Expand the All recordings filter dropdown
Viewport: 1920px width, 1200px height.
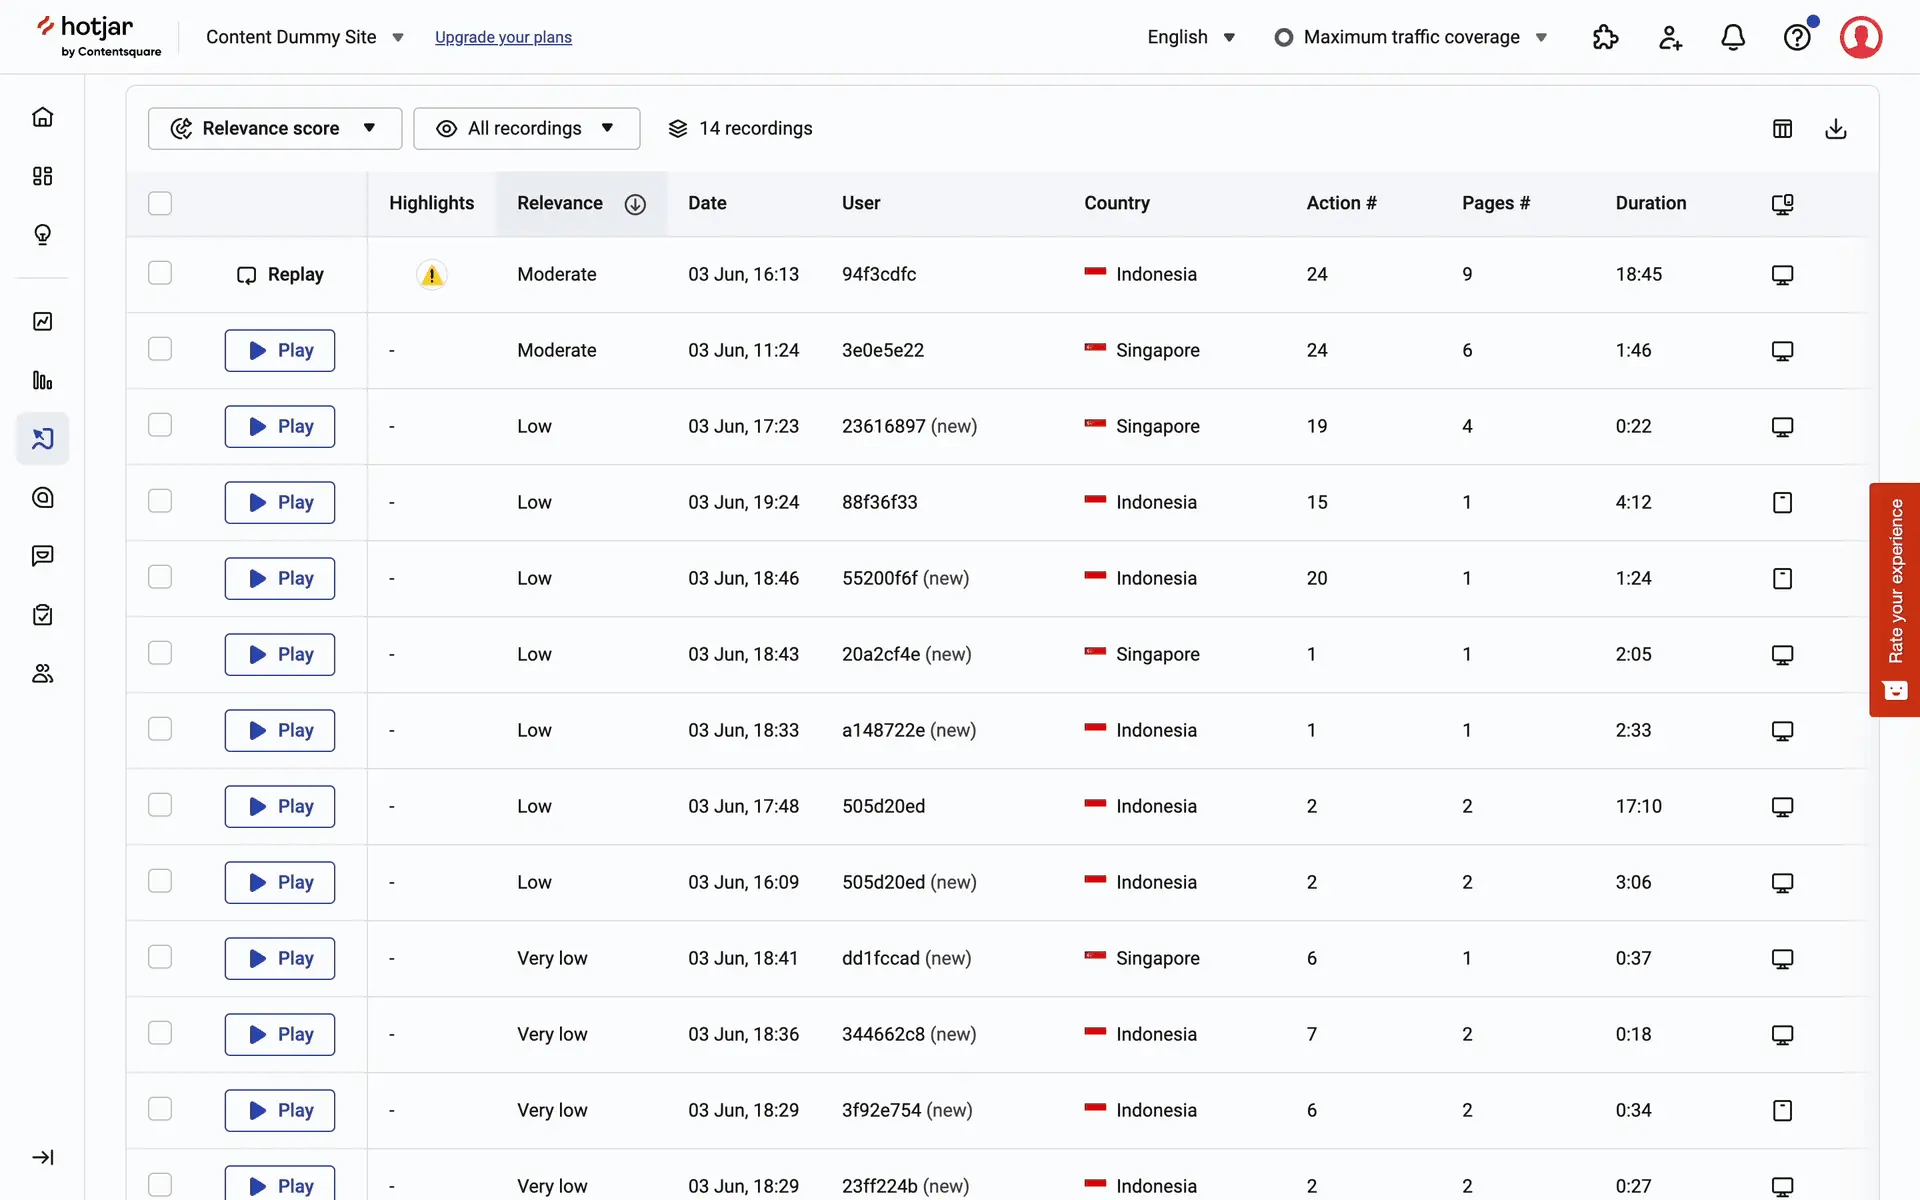pyautogui.click(x=526, y=129)
